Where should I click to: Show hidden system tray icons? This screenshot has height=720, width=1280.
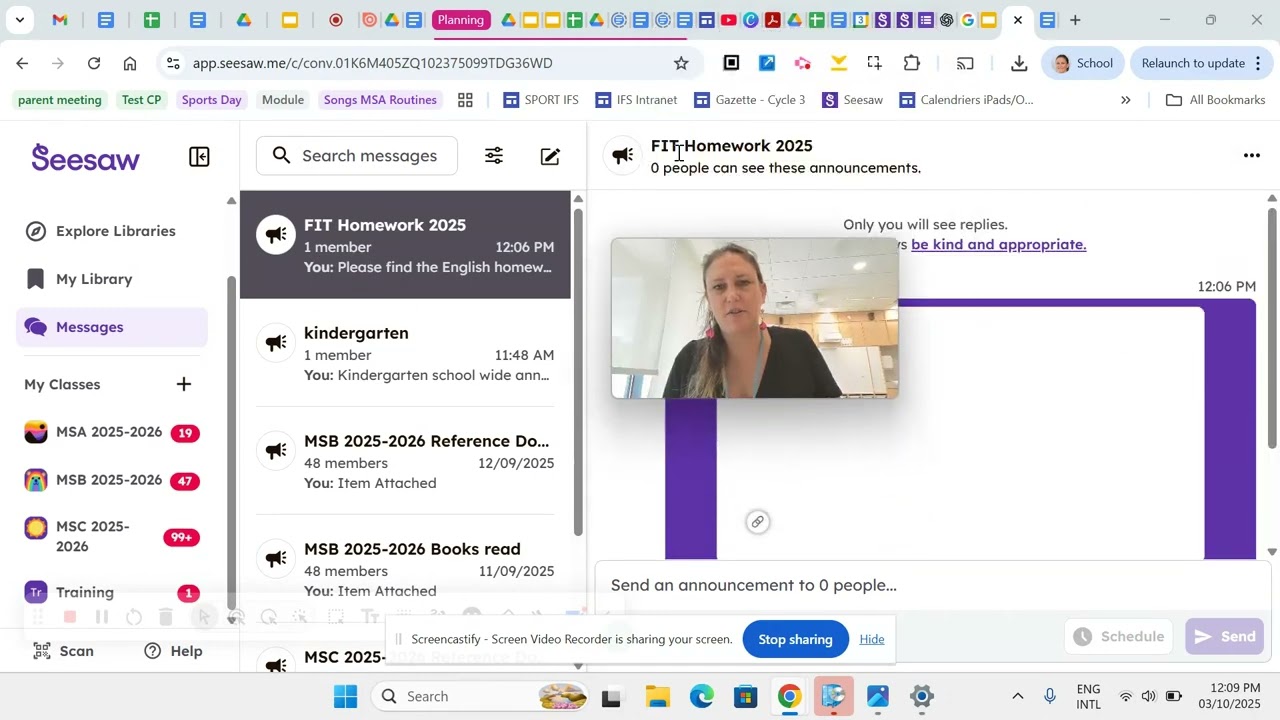point(1018,696)
